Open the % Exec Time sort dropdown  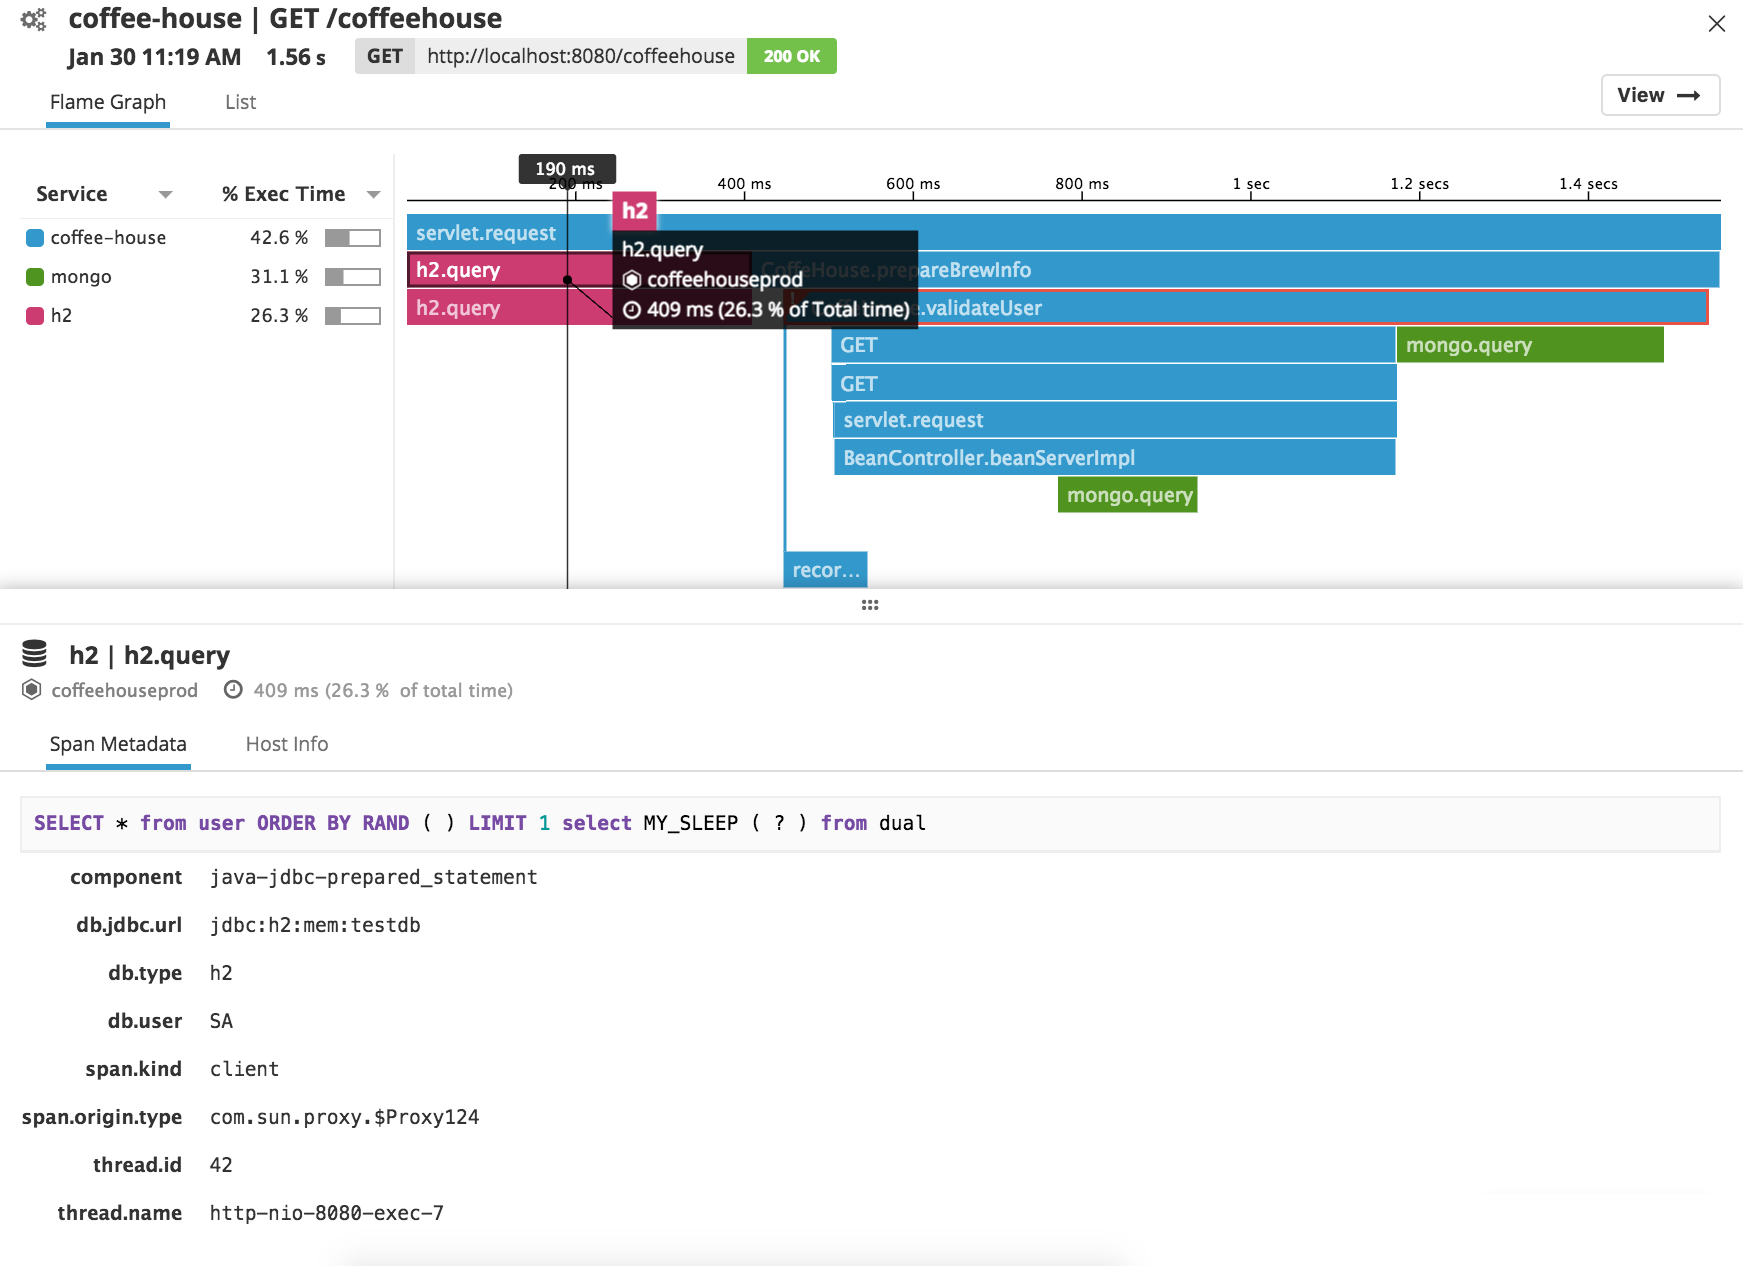pos(373,194)
